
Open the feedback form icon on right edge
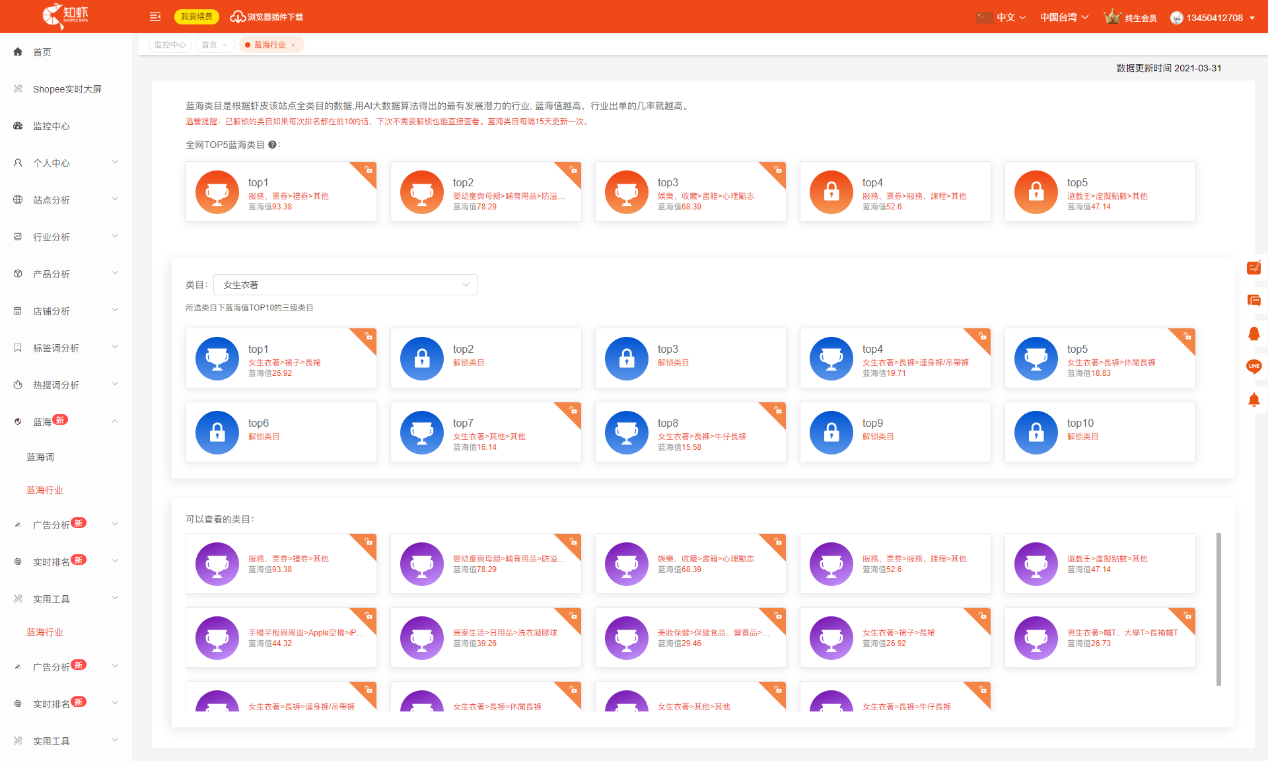[x=1254, y=267]
